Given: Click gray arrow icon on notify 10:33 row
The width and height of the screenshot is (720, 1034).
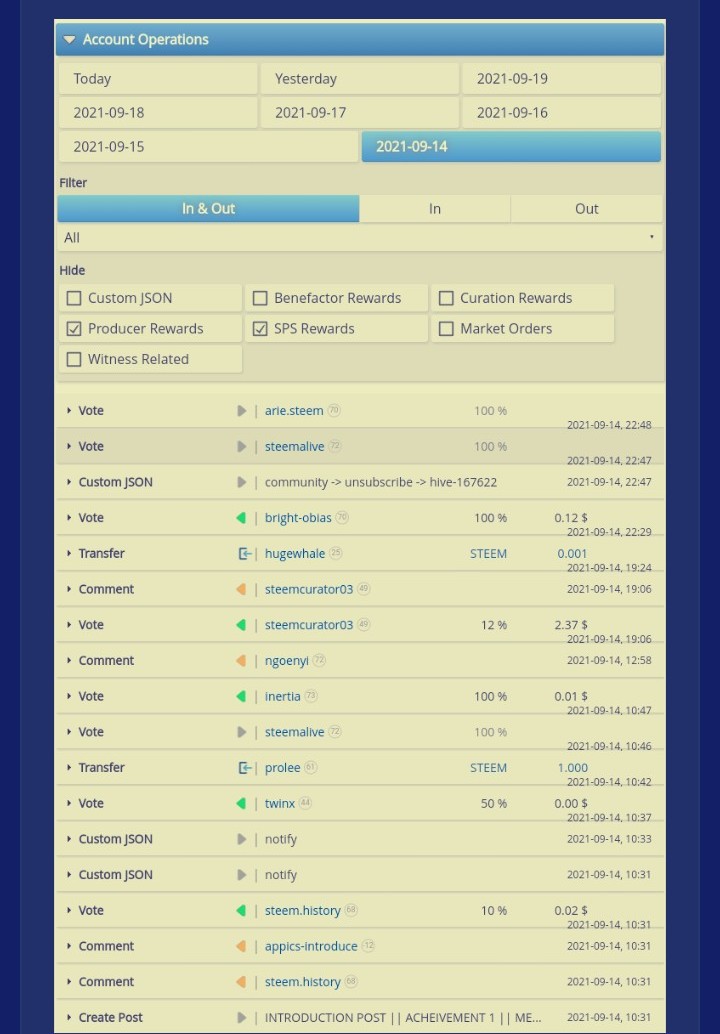Looking at the screenshot, I should [242, 839].
